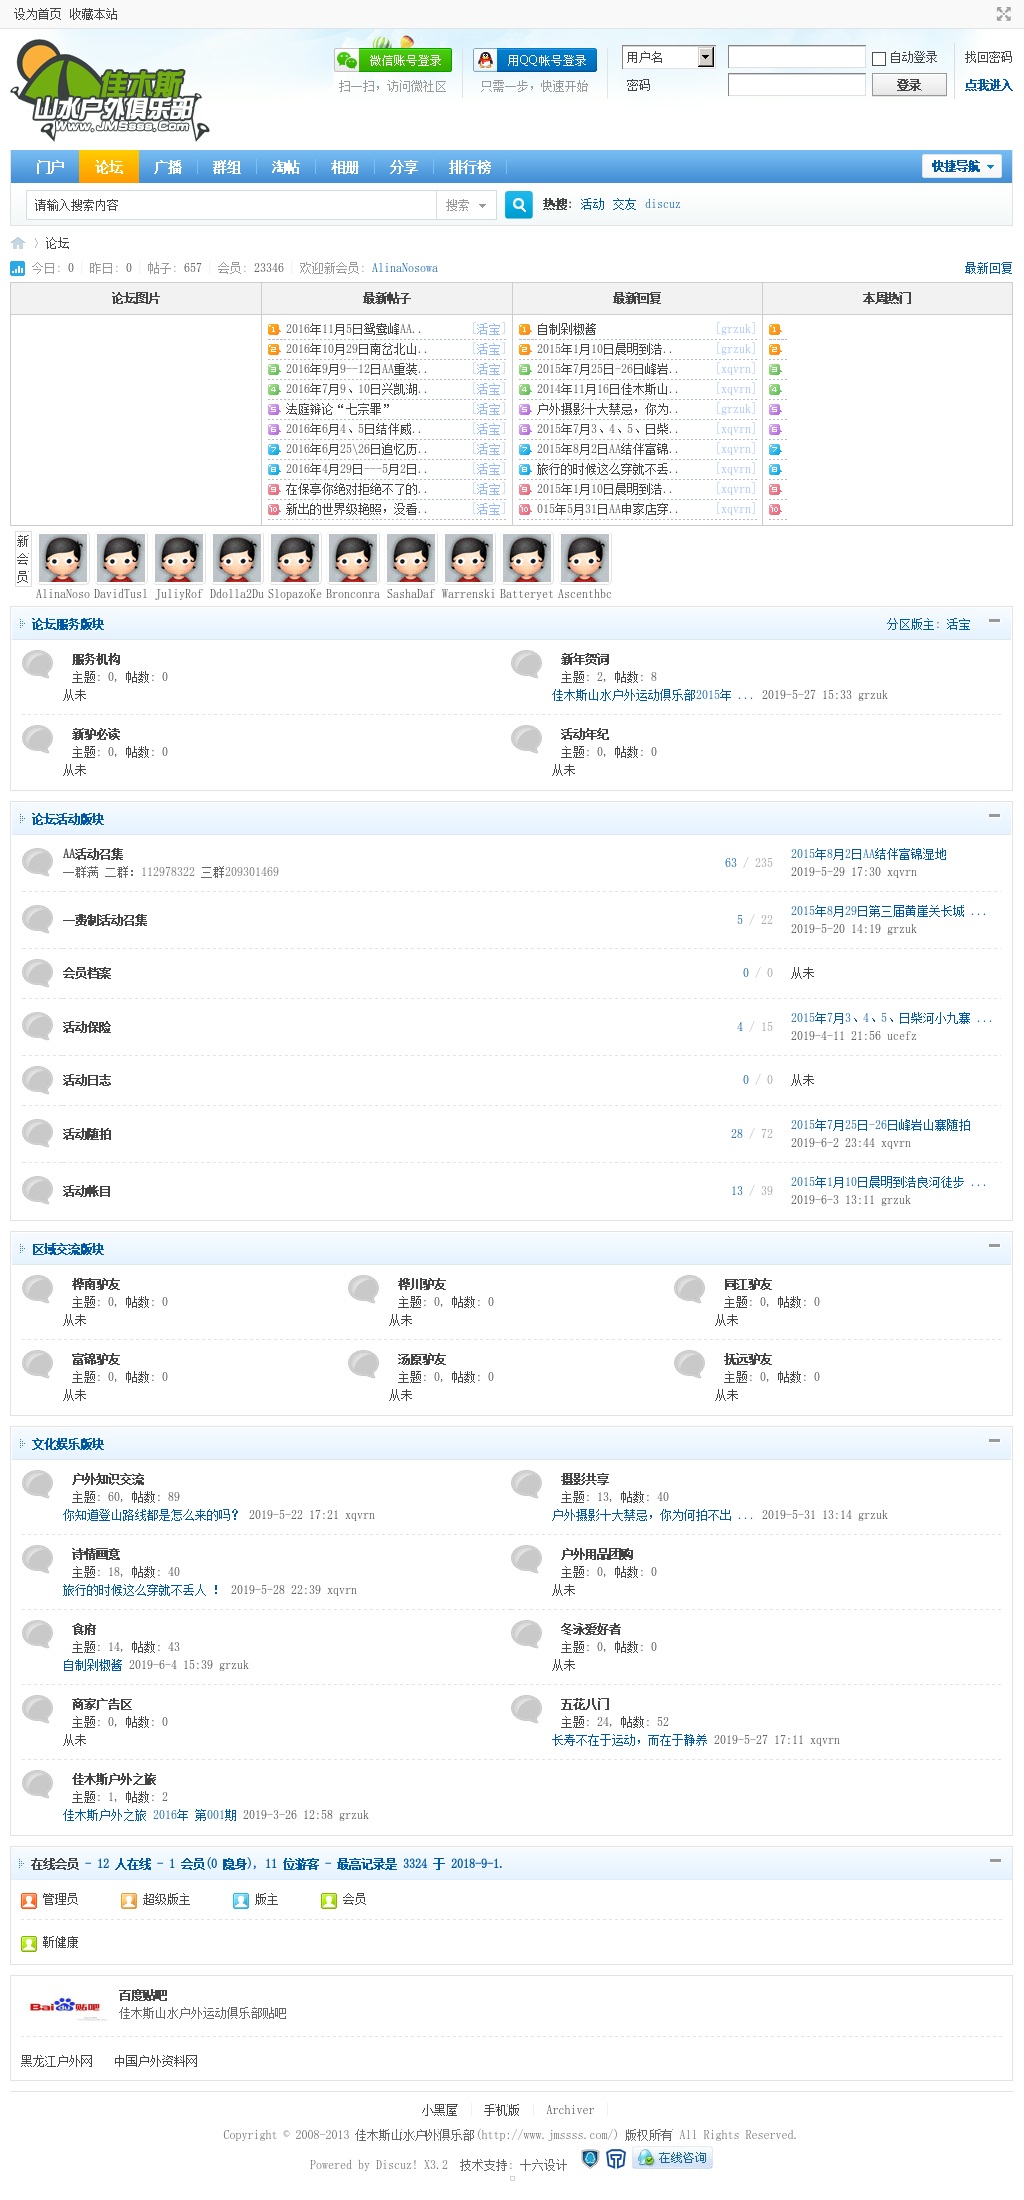1024x2200 pixels.
Task: Click the search content input box
Action: (x=231, y=205)
